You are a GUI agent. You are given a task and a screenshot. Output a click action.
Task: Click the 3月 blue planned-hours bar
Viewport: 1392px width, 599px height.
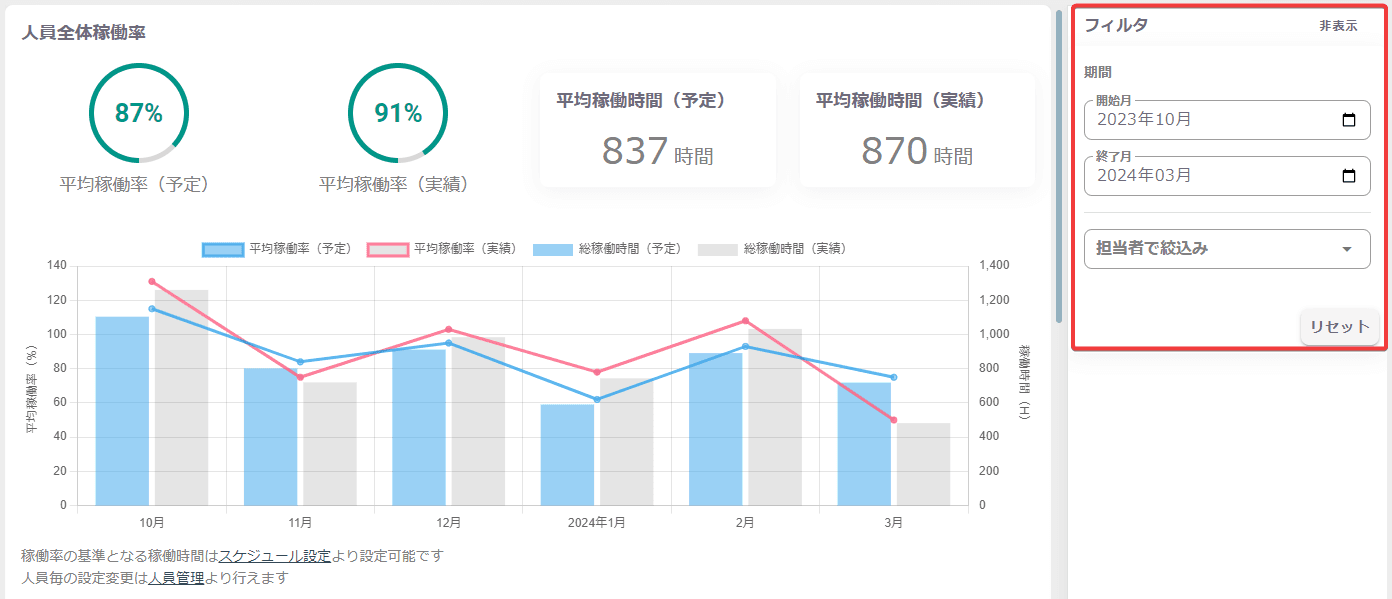[x=864, y=444]
